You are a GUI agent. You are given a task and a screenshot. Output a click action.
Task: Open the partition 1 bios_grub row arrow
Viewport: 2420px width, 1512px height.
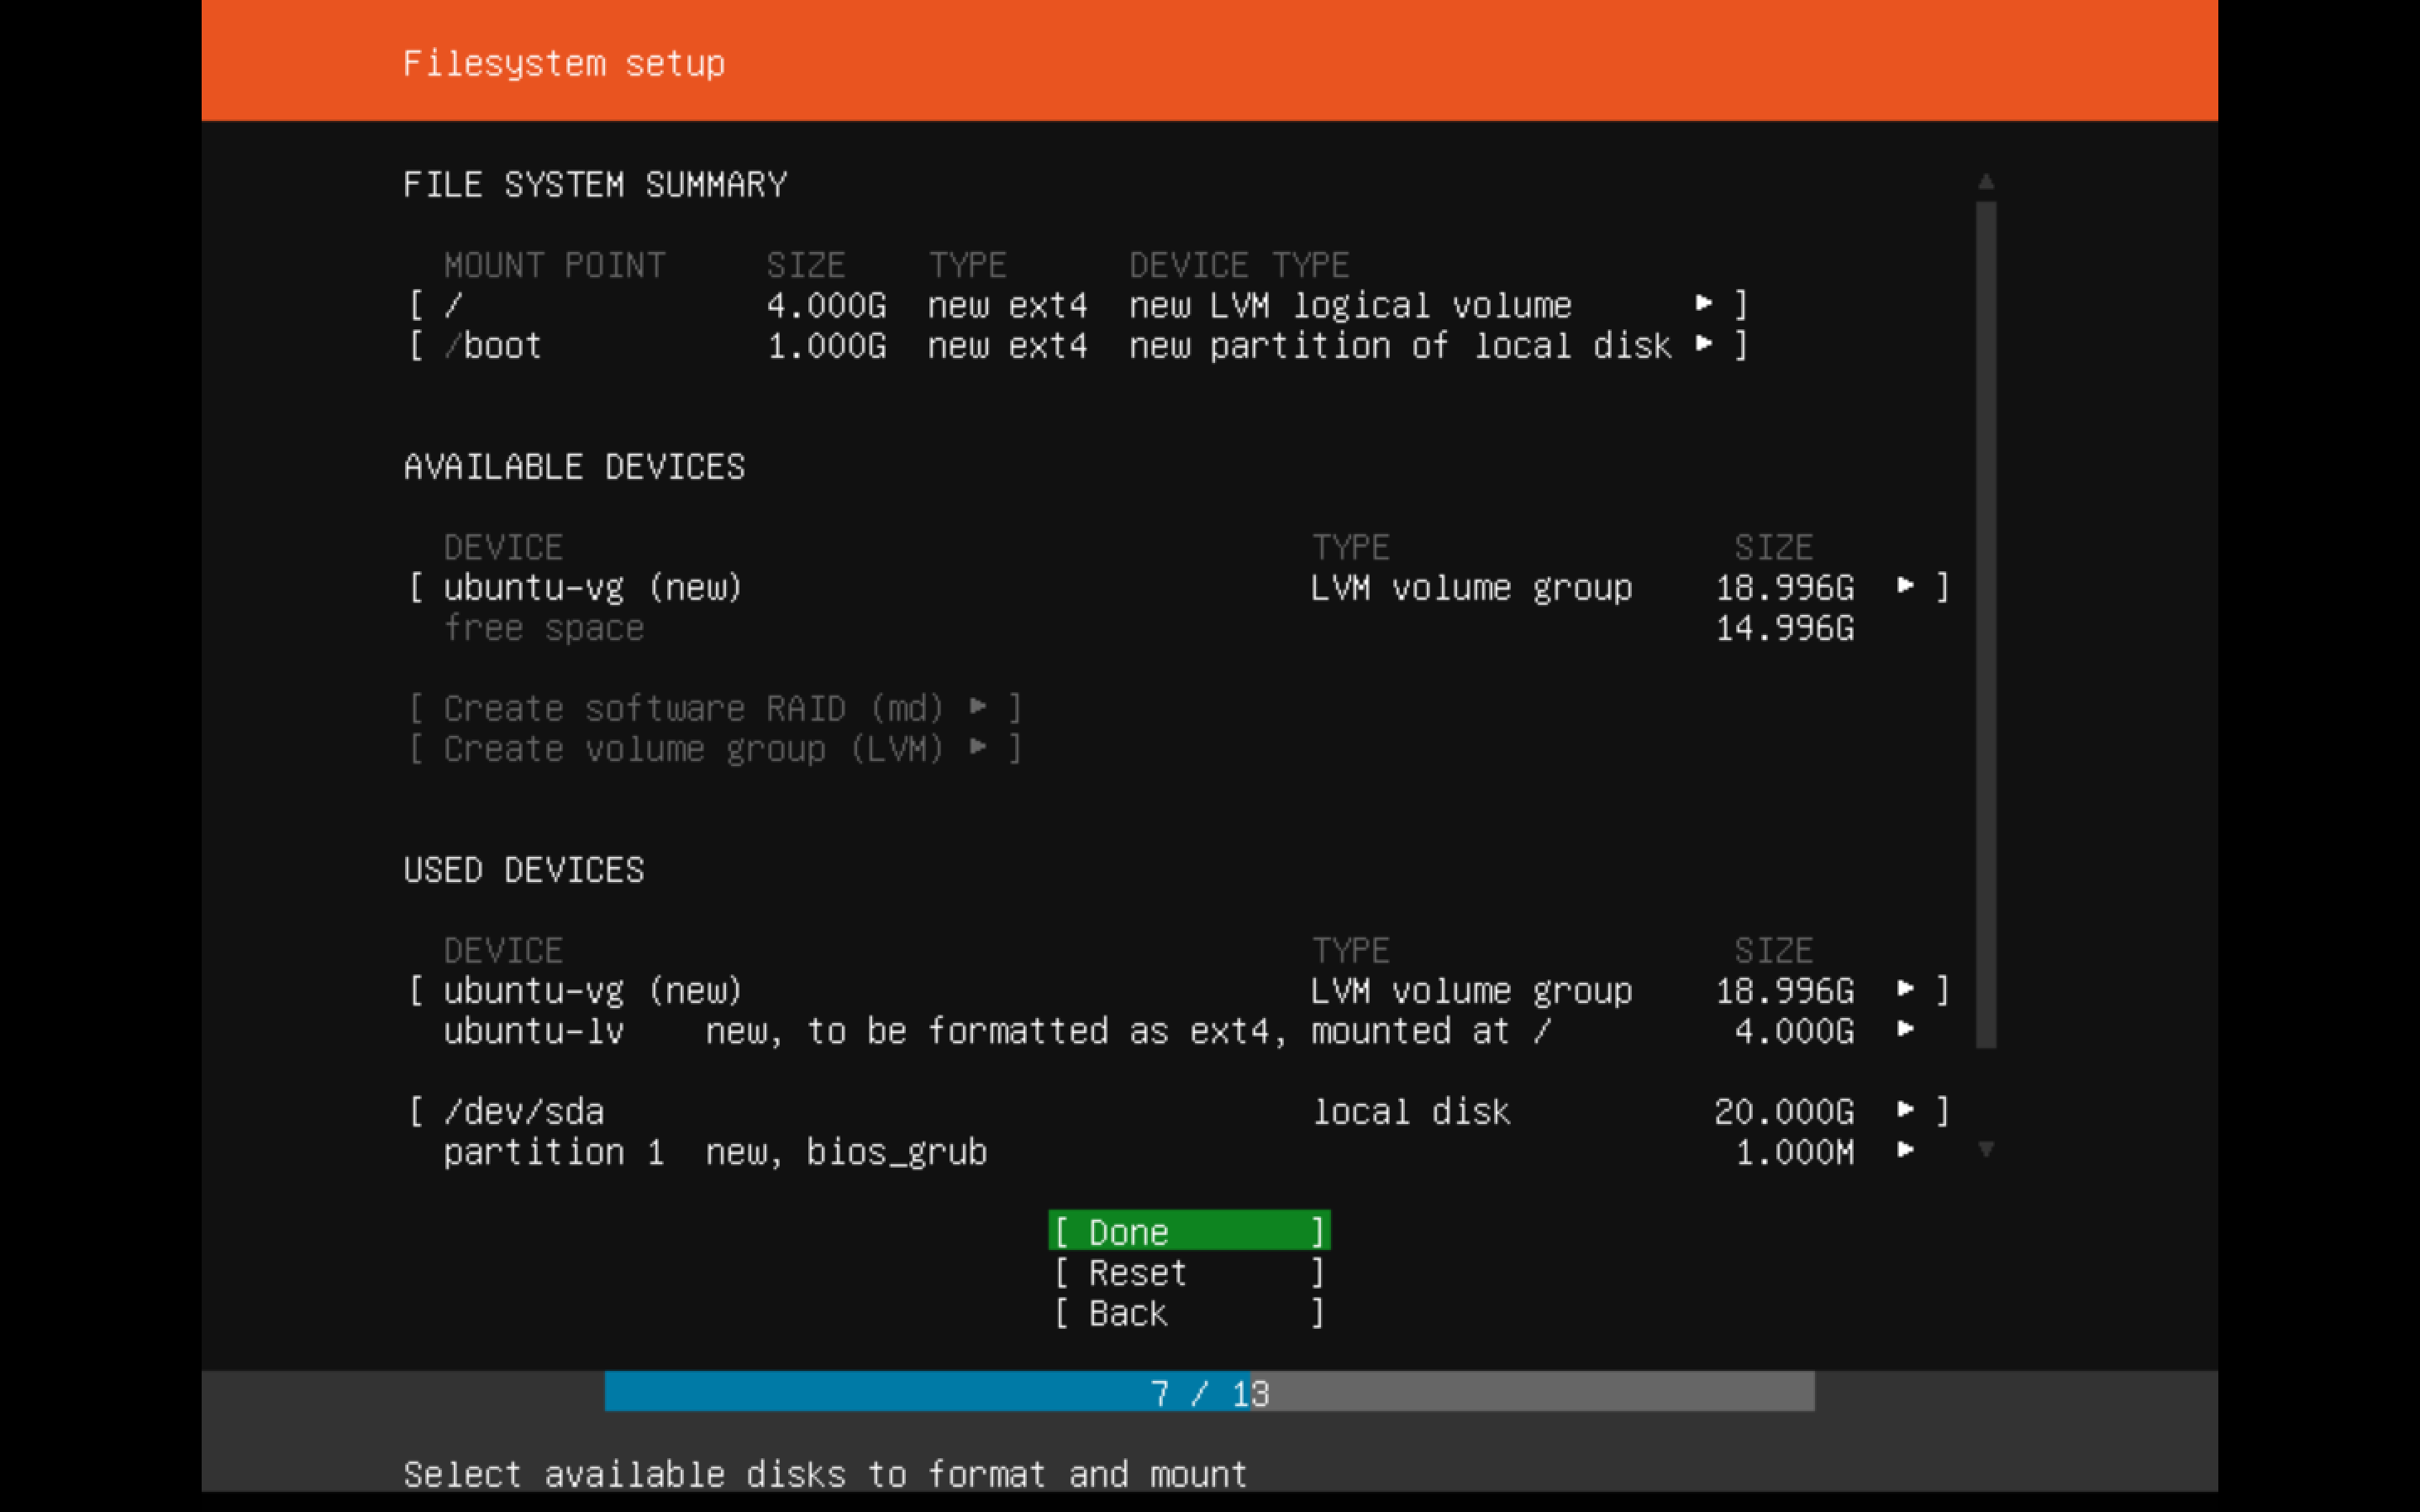click(x=1906, y=1150)
